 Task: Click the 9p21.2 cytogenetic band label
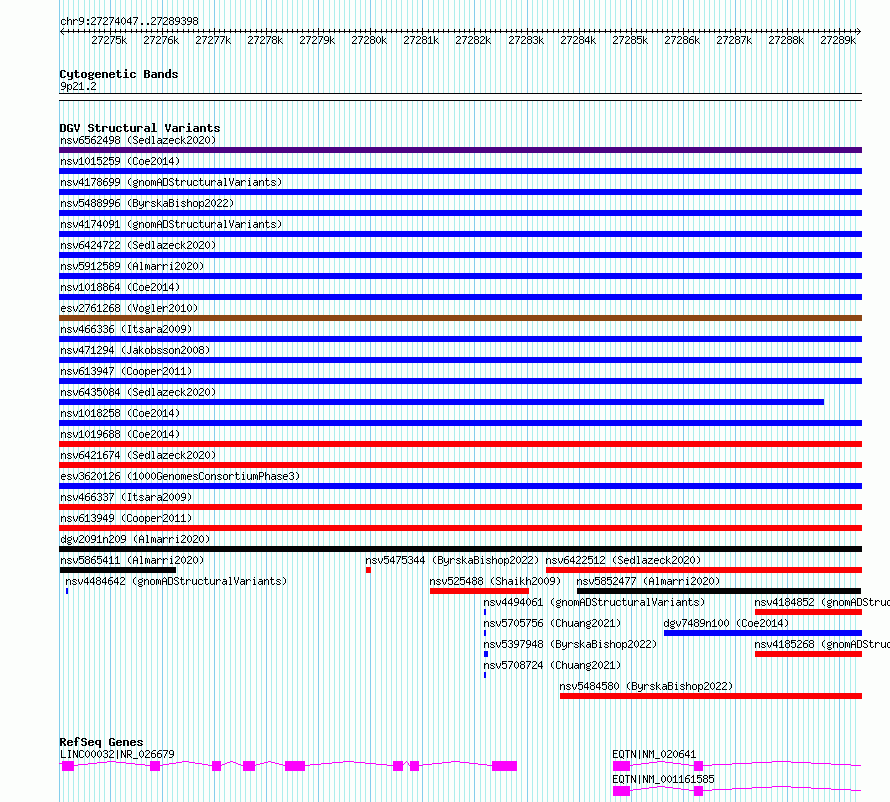coord(78,86)
